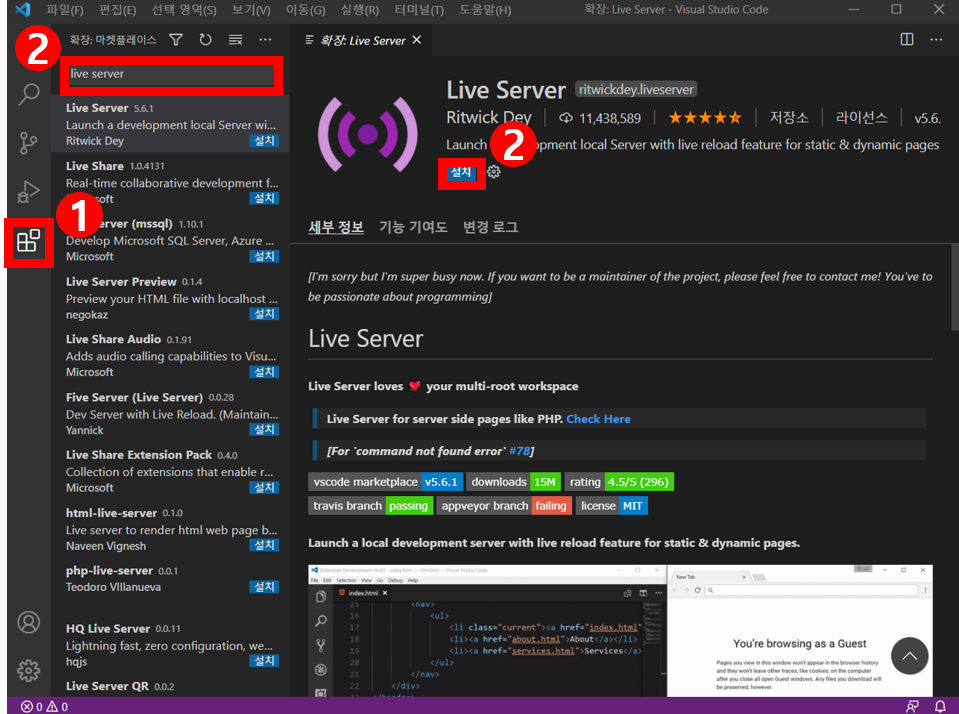Filter extensions with the funnel icon
The height and width of the screenshot is (714, 959).
point(176,40)
